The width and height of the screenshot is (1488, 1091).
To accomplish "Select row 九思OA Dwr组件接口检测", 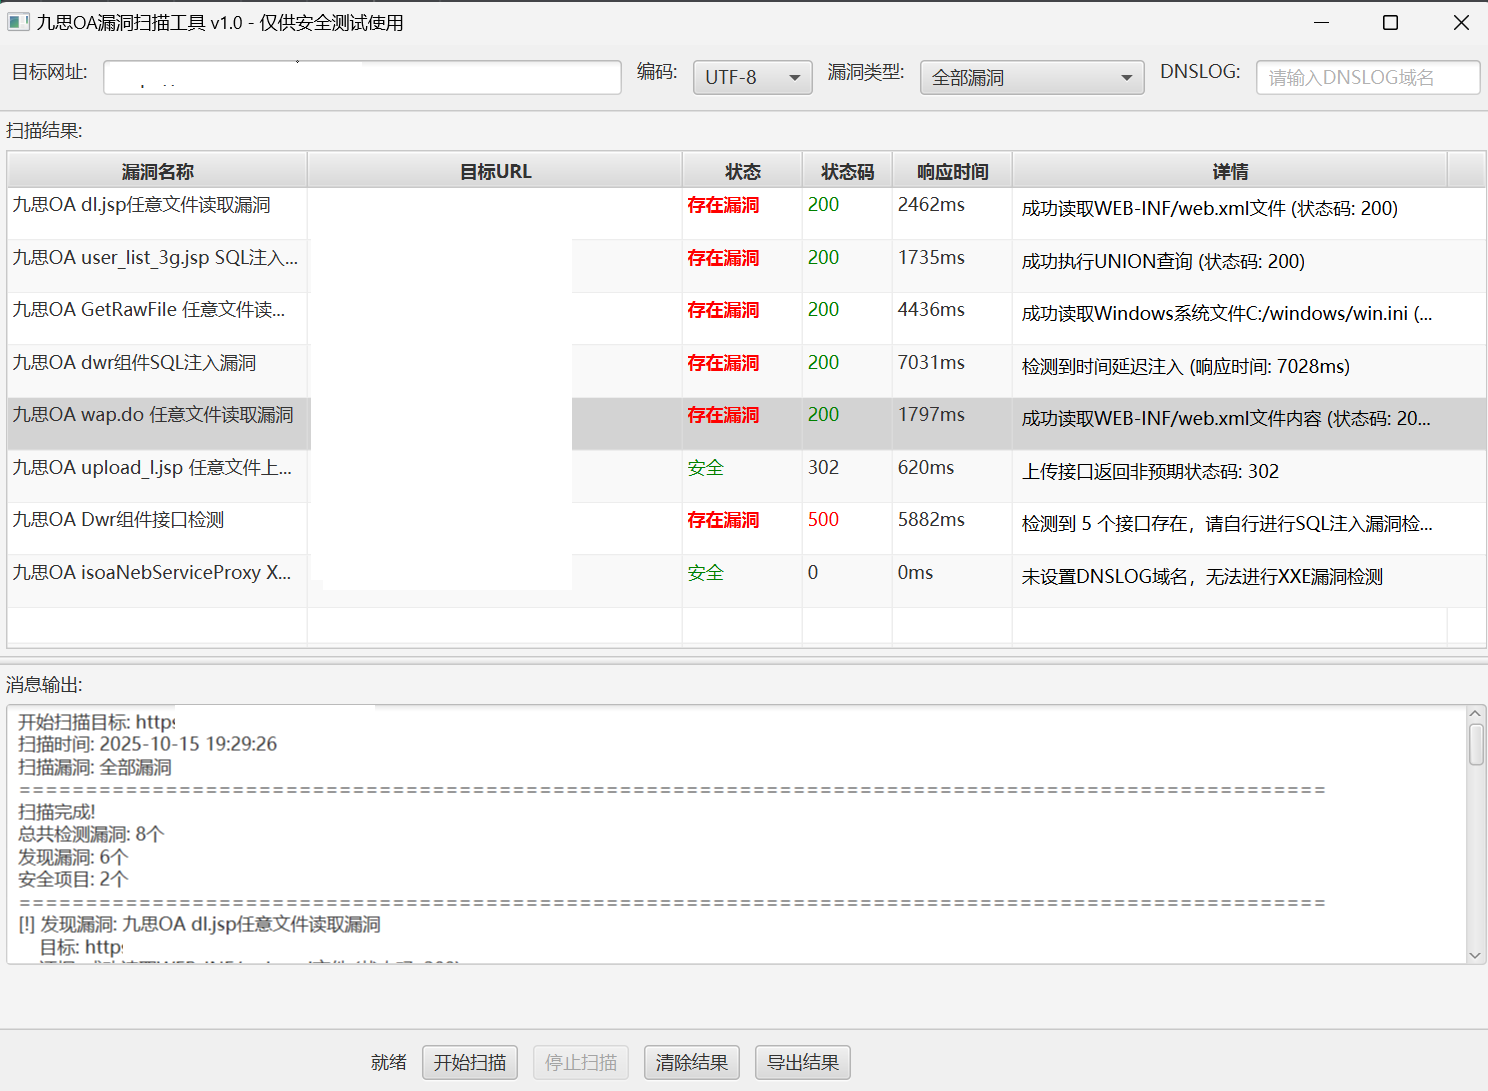I will (x=746, y=528).
